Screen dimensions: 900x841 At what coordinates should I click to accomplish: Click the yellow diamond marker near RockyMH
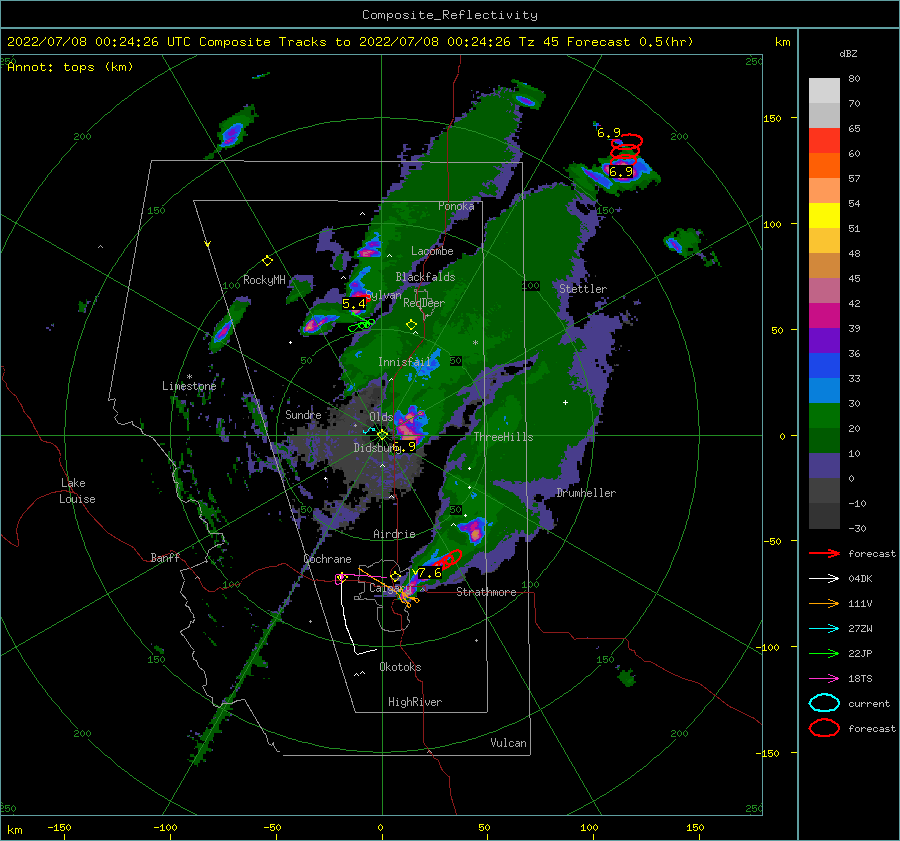267,261
